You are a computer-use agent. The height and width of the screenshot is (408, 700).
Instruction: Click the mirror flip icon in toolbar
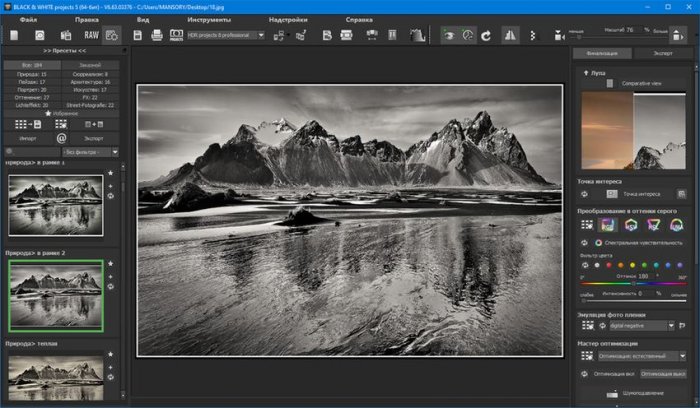pyautogui.click(x=511, y=35)
